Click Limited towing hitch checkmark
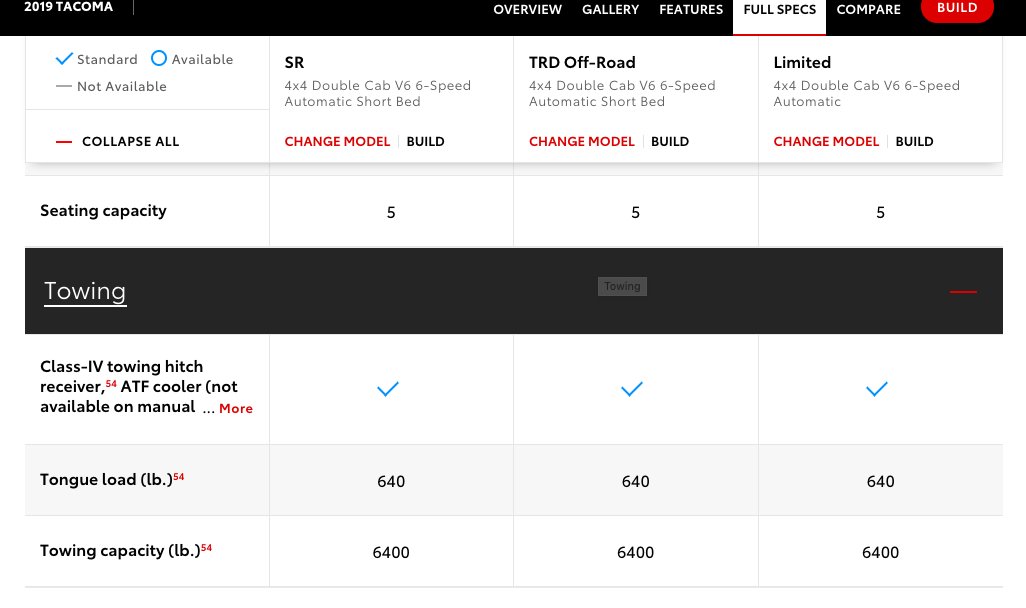The height and width of the screenshot is (608, 1026). (877, 389)
